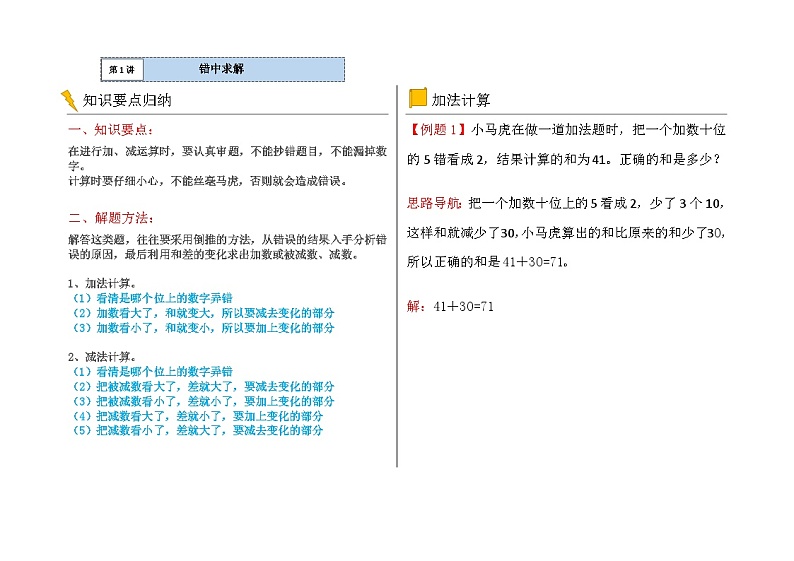Click the red 【例题 1】 label
The image size is (794, 561).
pos(436,130)
